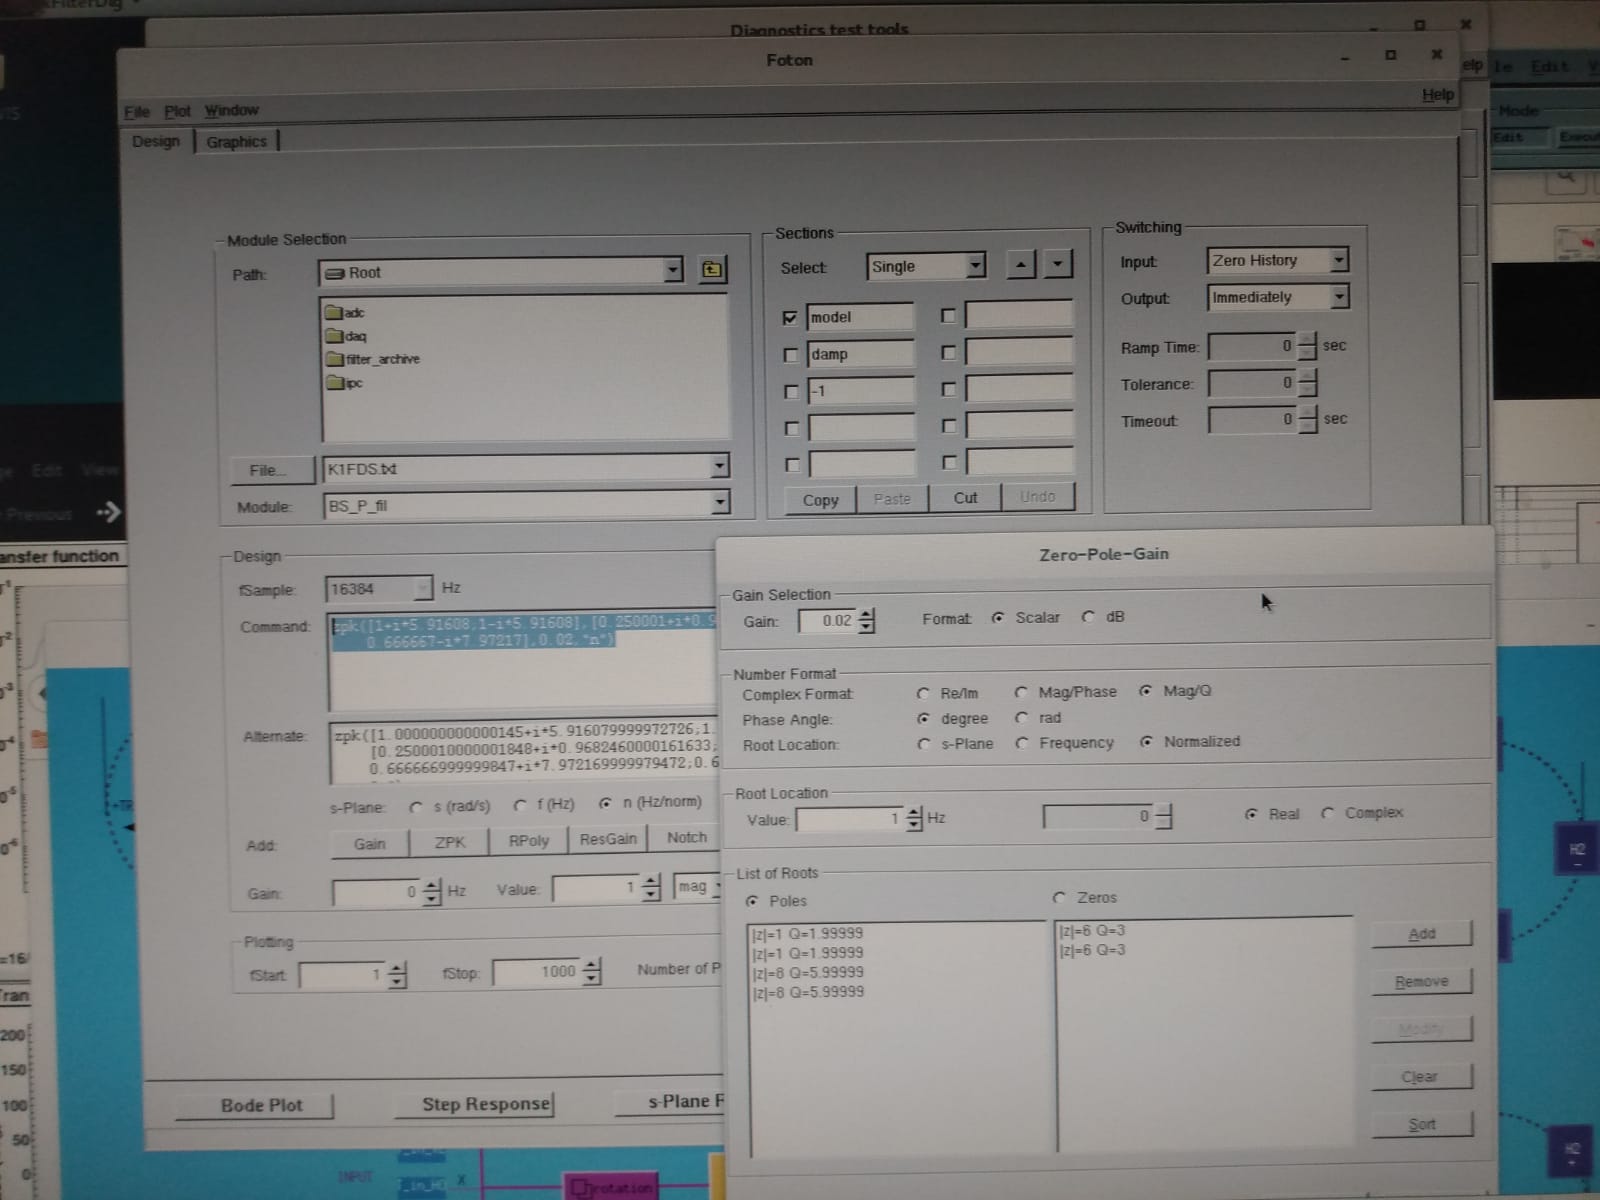Adjust the fStart stepper

tap(397, 974)
